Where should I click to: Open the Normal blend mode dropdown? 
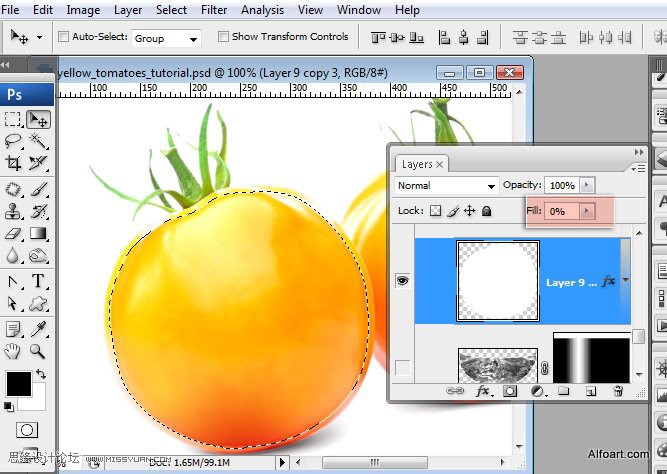click(446, 186)
